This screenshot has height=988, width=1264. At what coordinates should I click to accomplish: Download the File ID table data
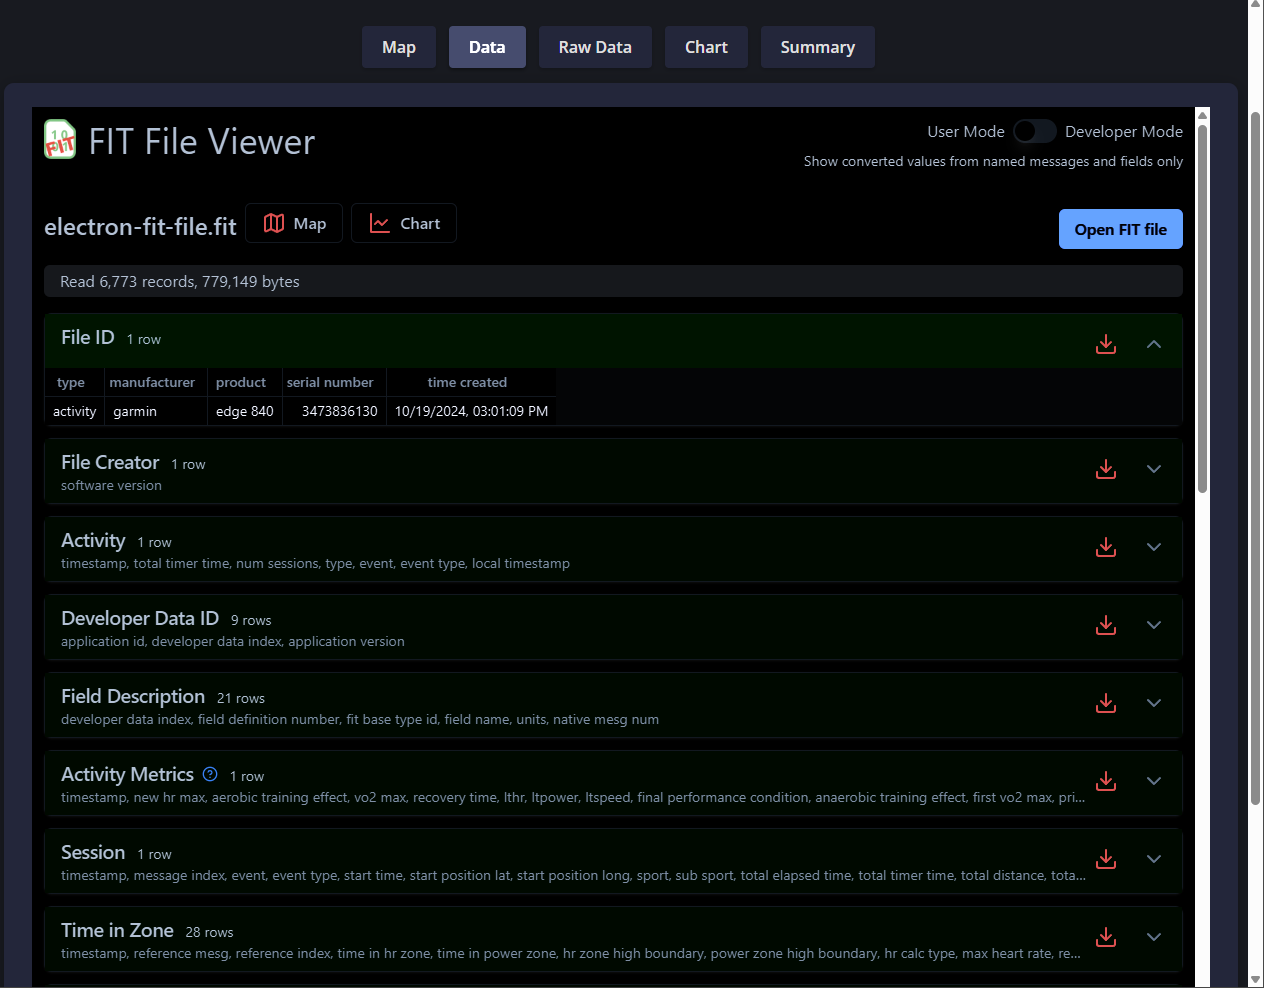tap(1106, 344)
